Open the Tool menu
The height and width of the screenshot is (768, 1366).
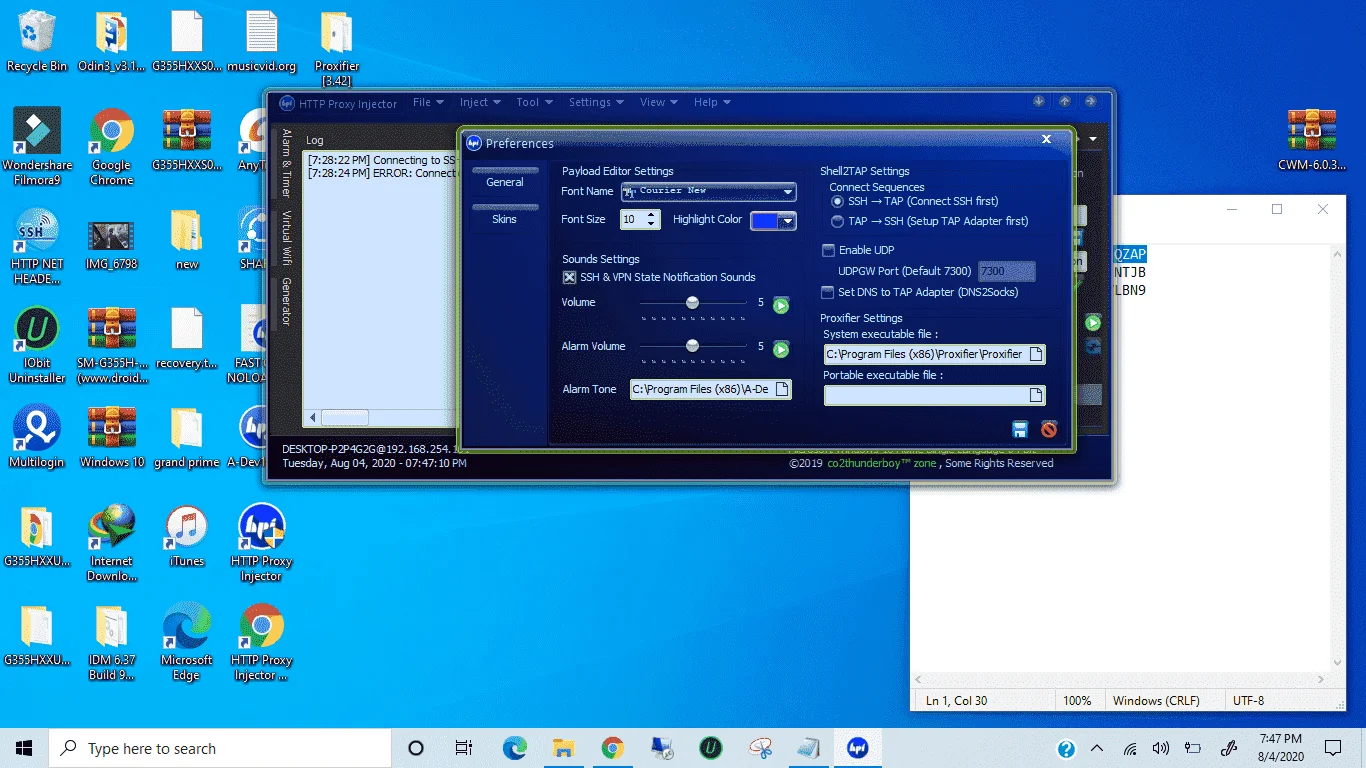tap(533, 102)
